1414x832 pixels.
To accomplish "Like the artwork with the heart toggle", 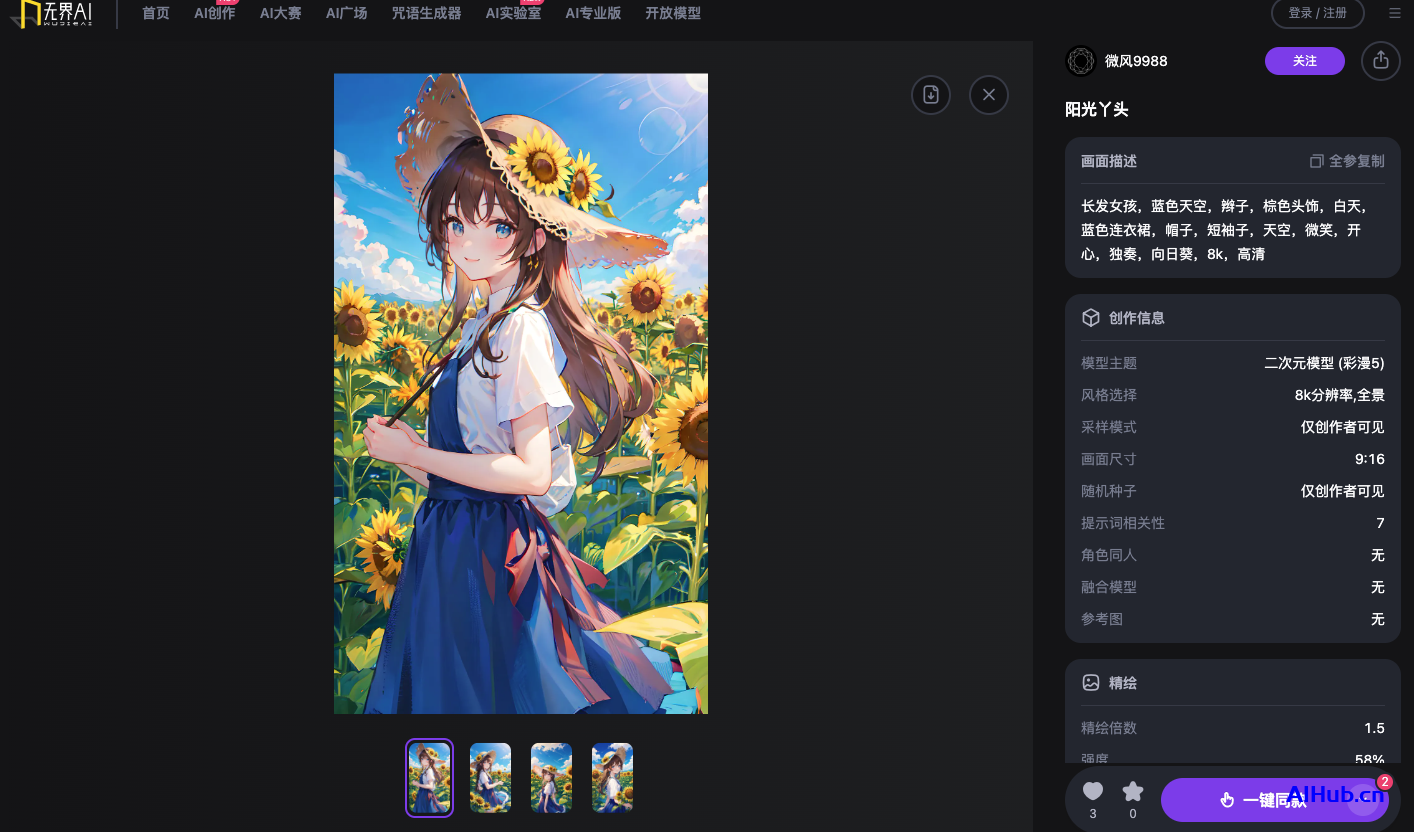I will click(1092, 790).
